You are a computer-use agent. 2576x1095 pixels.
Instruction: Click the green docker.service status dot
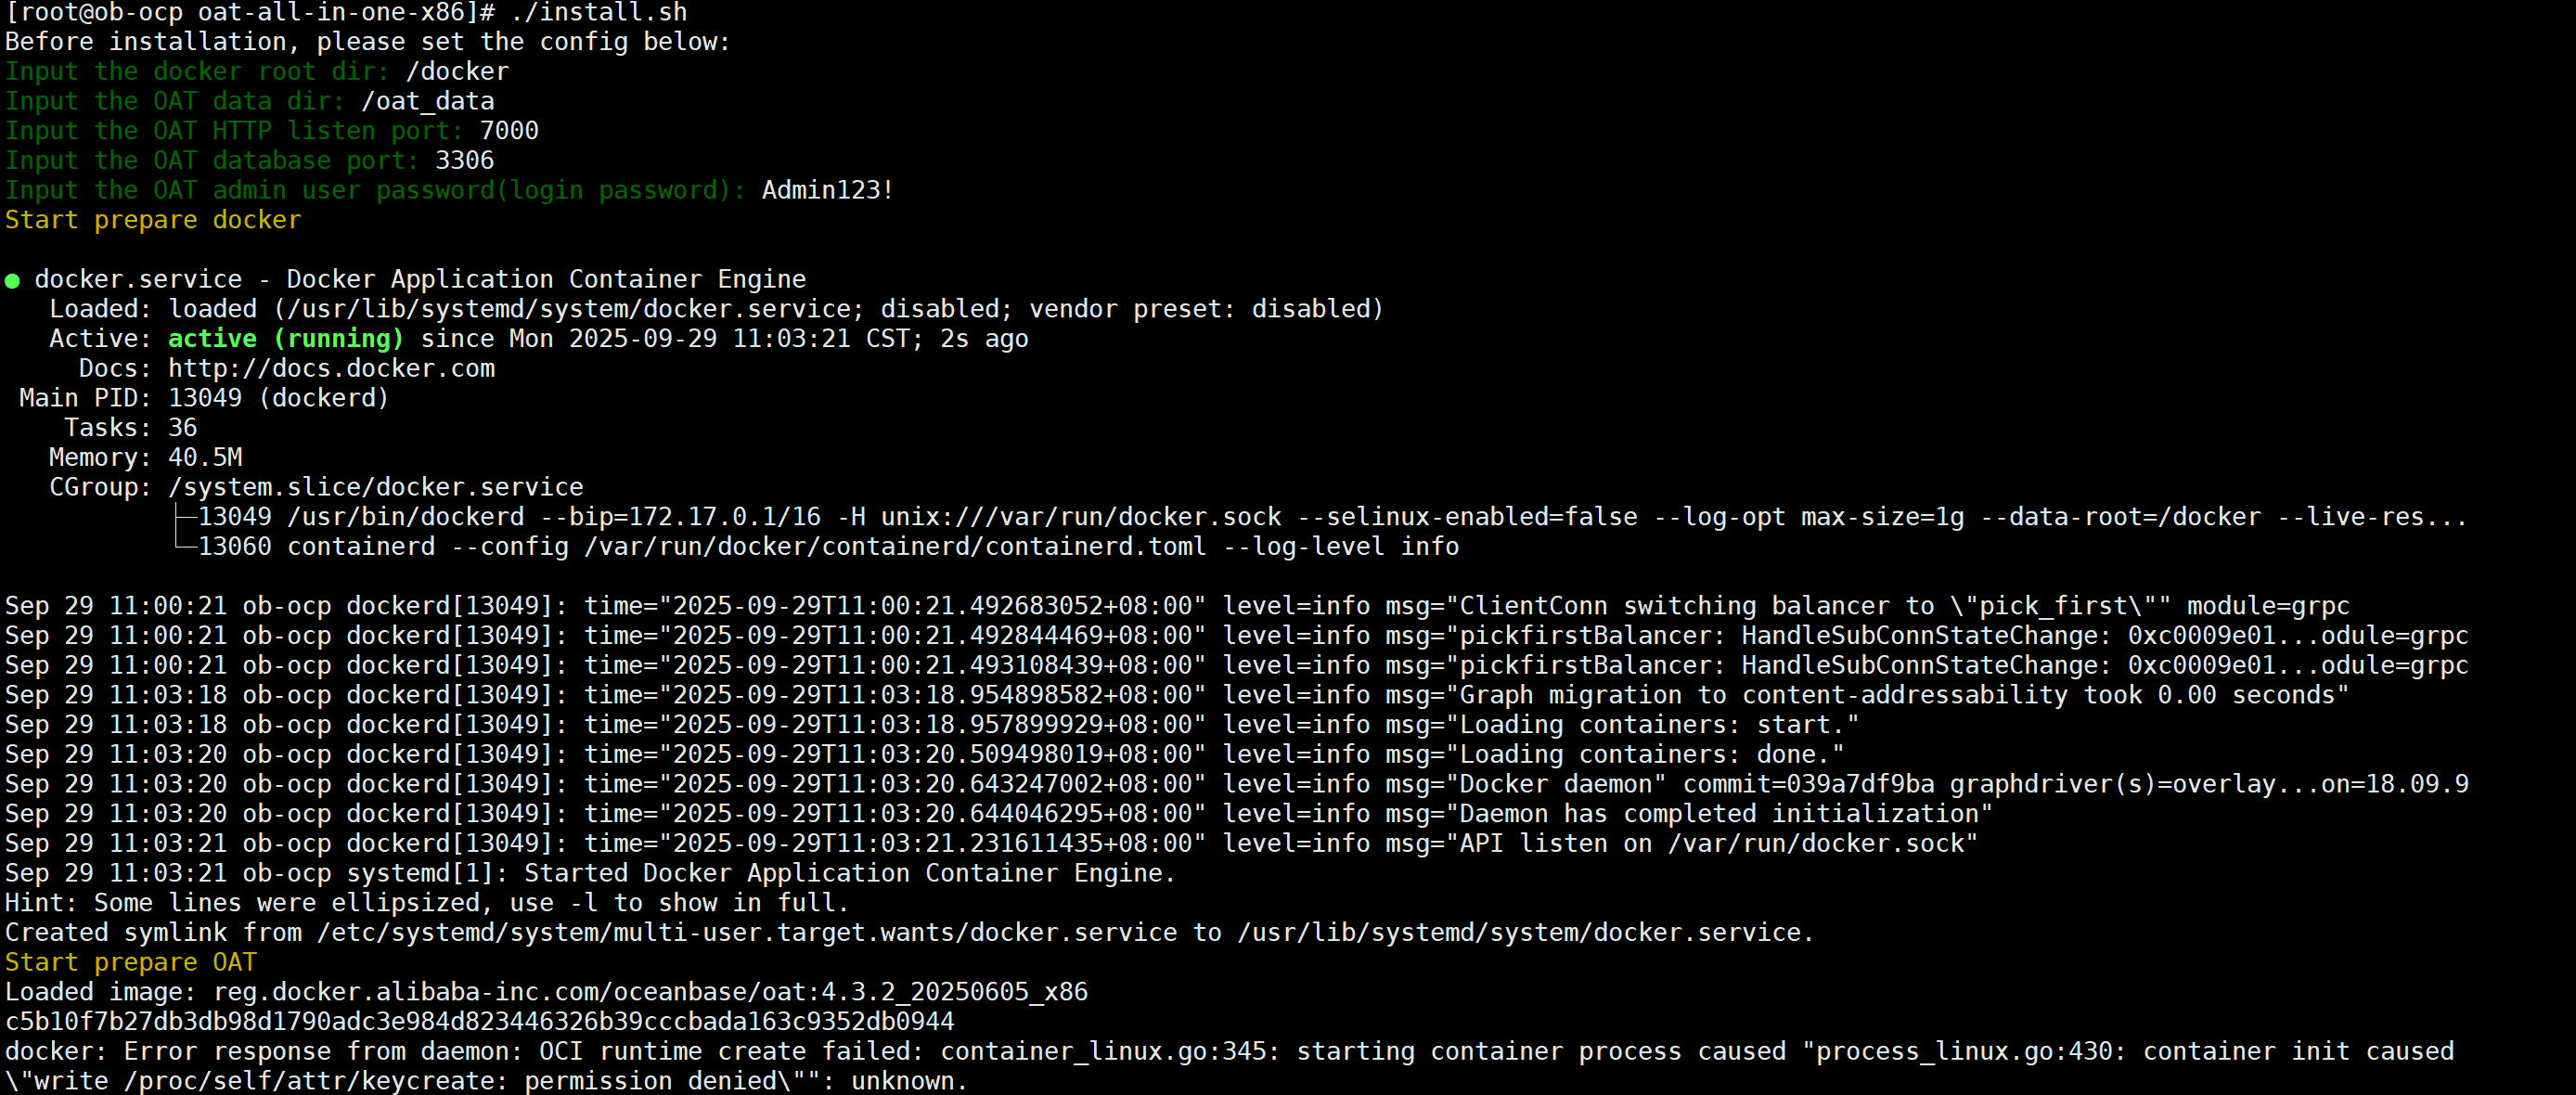[13, 281]
